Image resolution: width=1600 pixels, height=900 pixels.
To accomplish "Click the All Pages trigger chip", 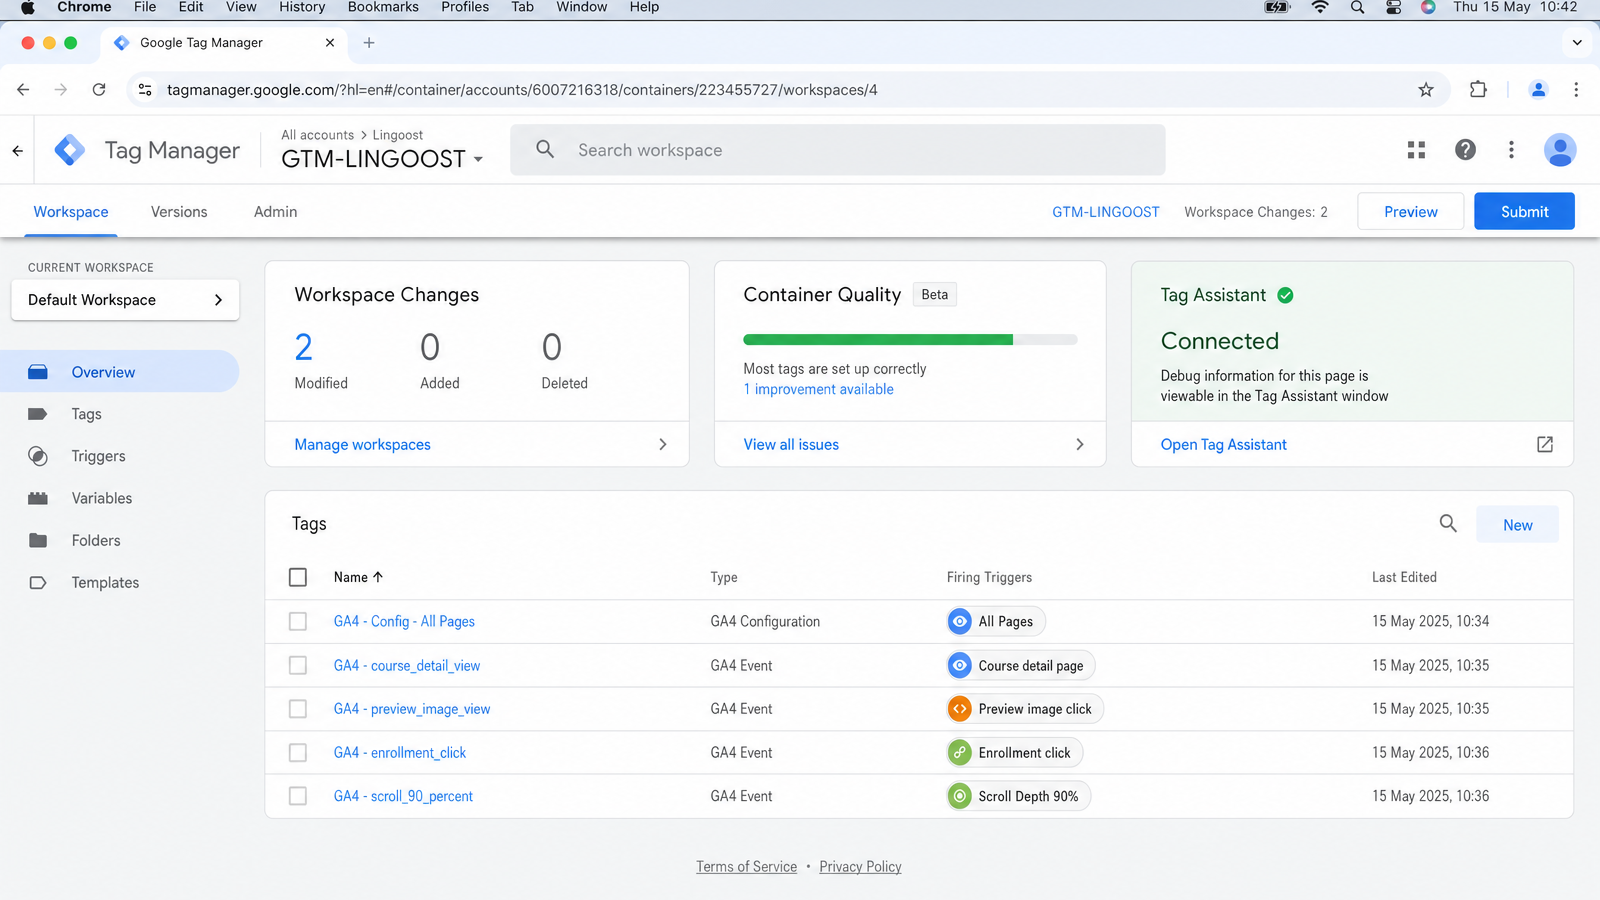I will click(x=996, y=621).
